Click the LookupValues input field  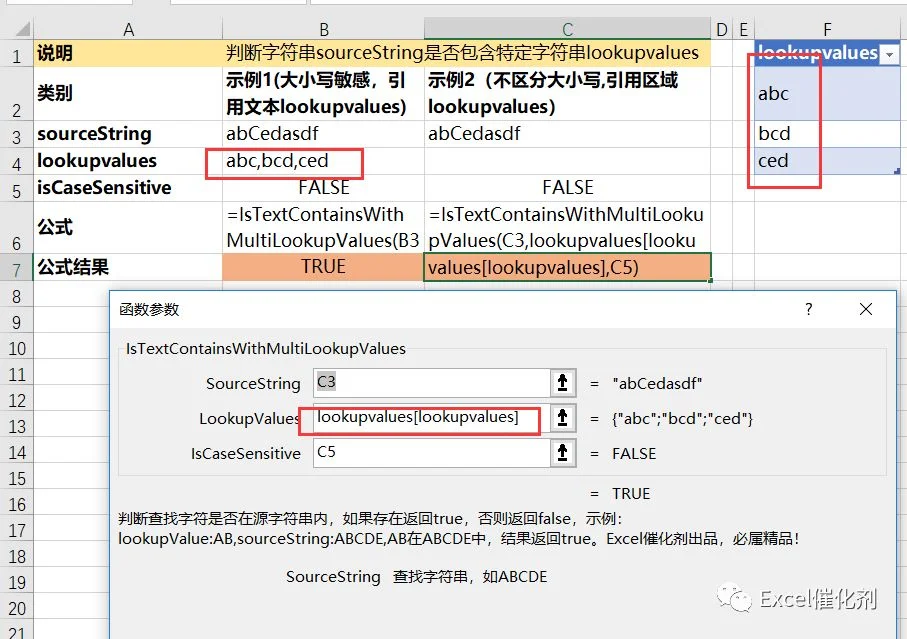[432, 418]
